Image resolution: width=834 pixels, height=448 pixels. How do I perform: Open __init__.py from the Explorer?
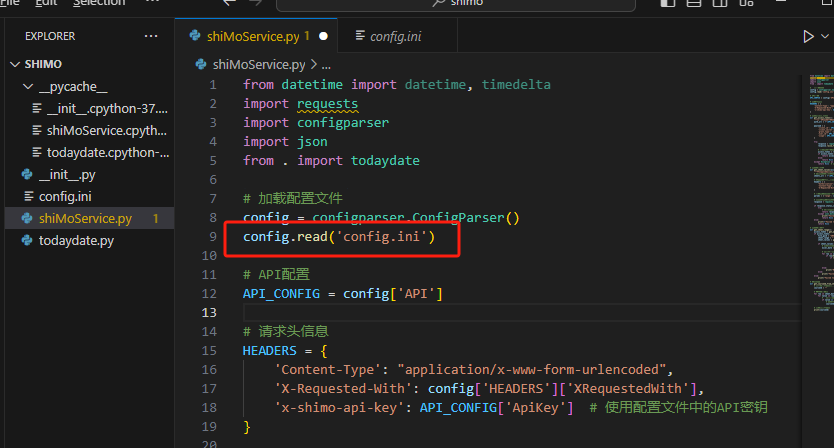point(66,174)
